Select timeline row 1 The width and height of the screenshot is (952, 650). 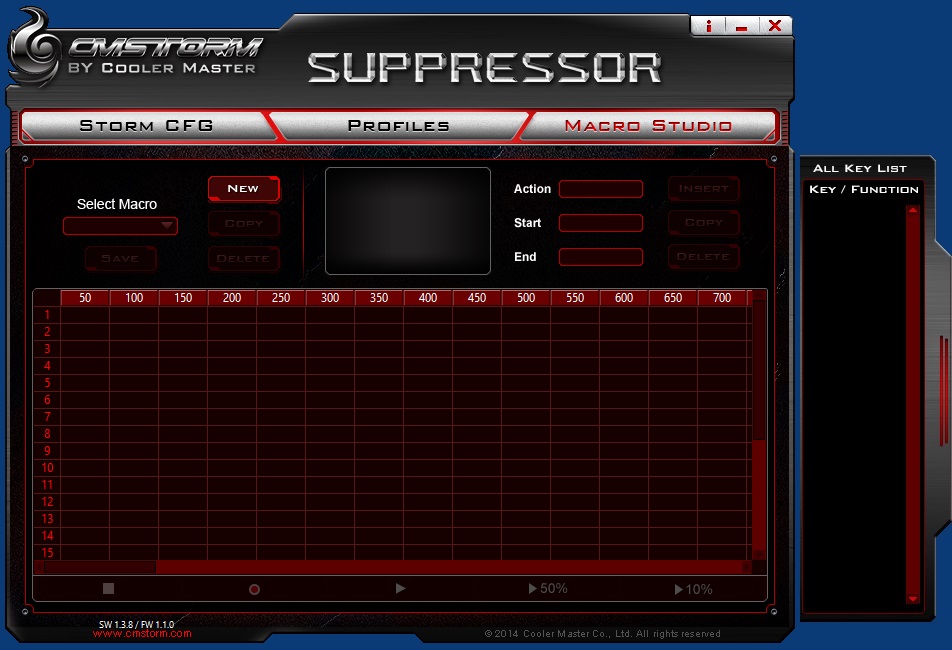point(47,315)
